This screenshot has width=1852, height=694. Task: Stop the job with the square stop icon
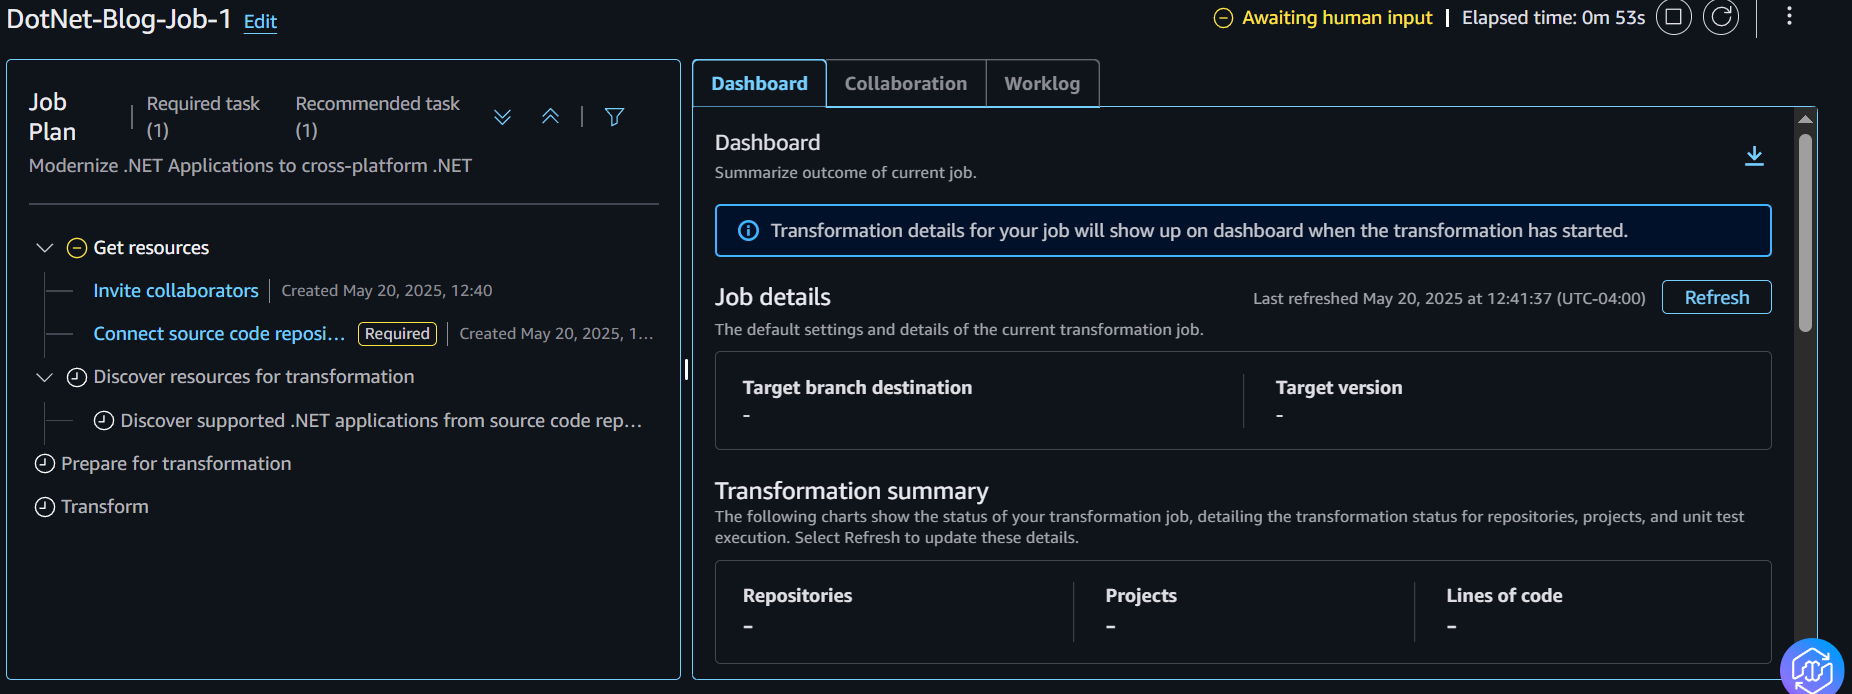click(1673, 17)
